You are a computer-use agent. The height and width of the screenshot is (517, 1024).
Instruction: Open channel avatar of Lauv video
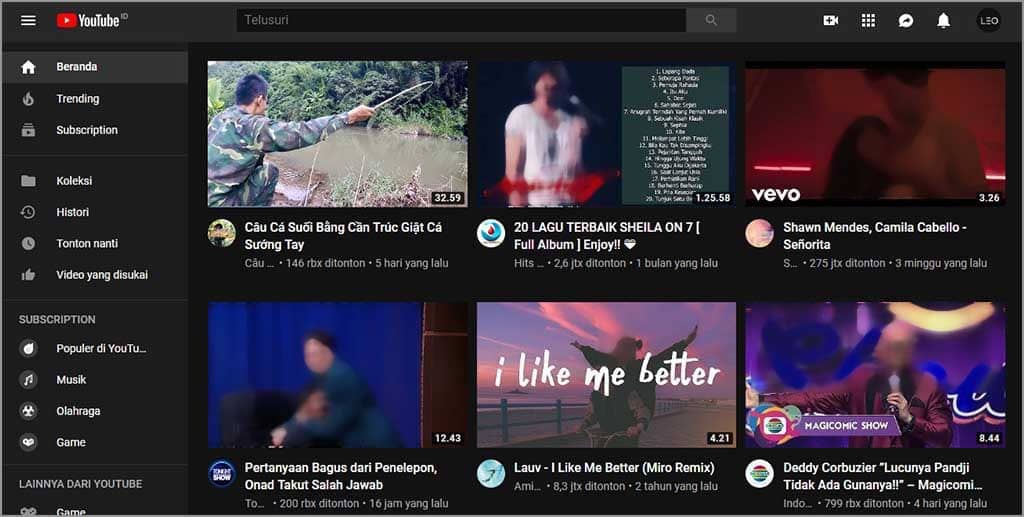tap(490, 473)
